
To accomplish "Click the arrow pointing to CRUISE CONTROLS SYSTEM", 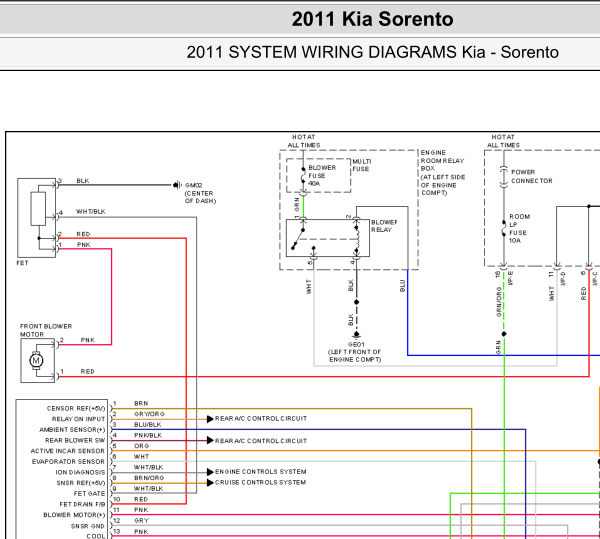I will 210,483.
